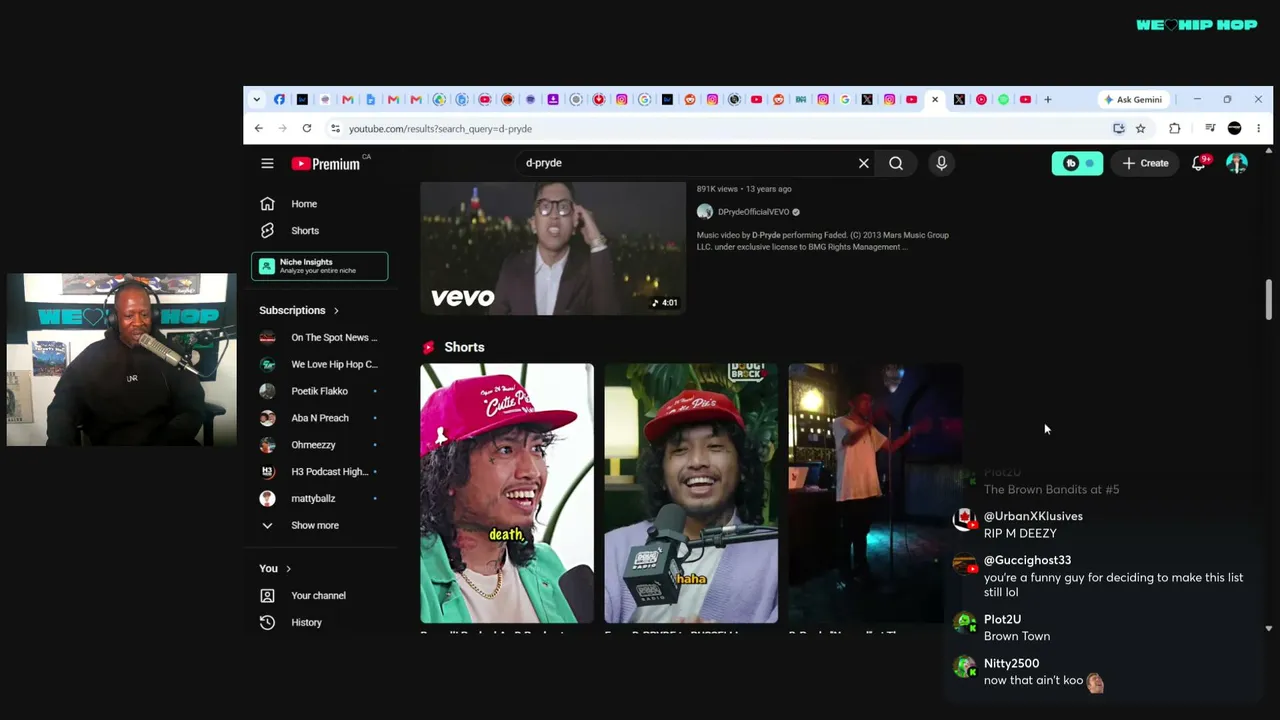Open the short captioned 'death,'
Viewport: 1280px width, 720px height.
click(507, 493)
